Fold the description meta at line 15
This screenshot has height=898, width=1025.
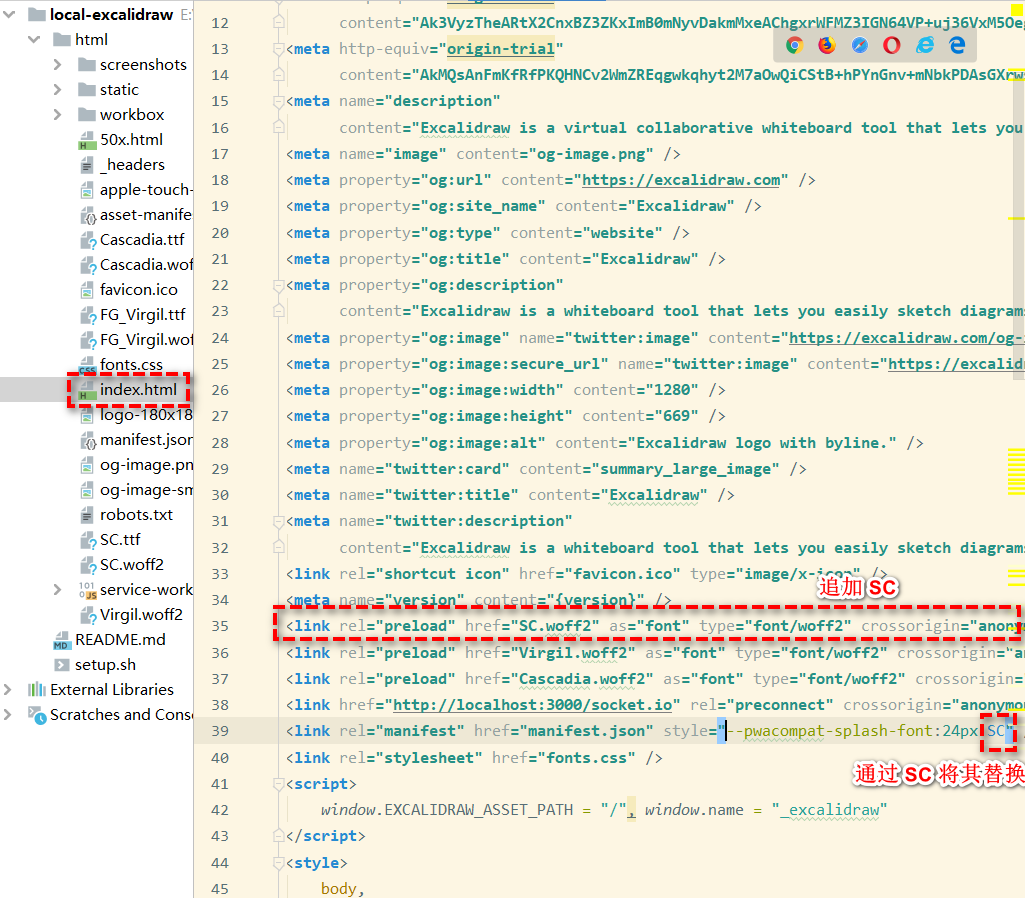tap(279, 101)
